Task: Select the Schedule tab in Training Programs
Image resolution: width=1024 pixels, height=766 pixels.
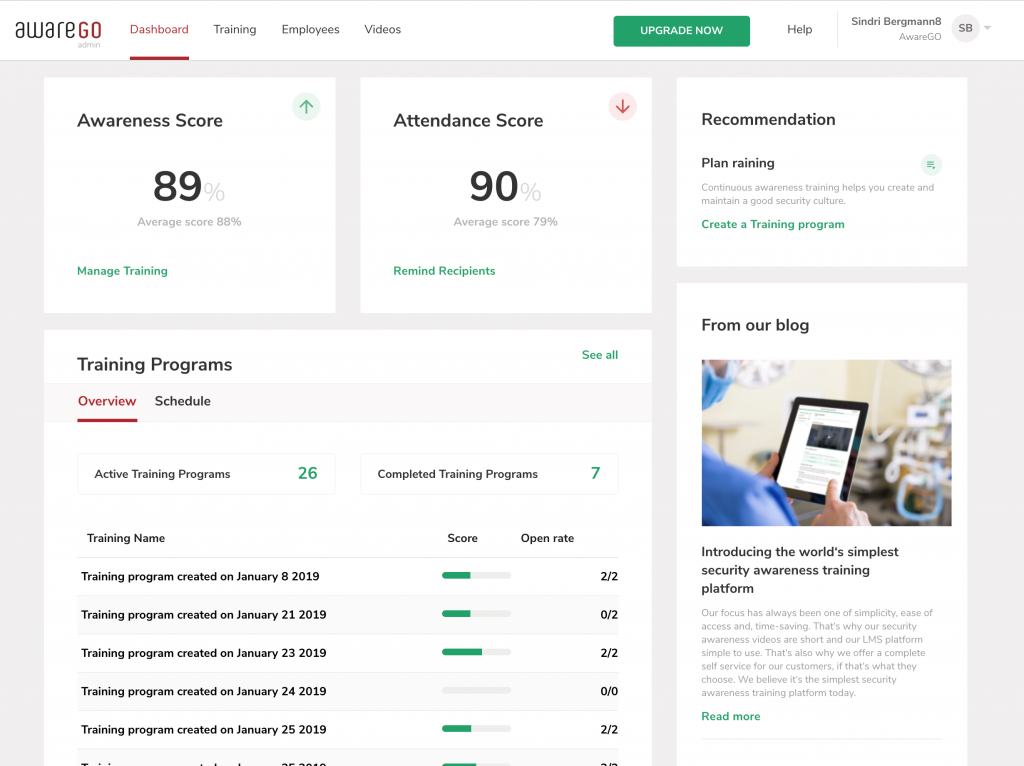Action: tap(183, 401)
